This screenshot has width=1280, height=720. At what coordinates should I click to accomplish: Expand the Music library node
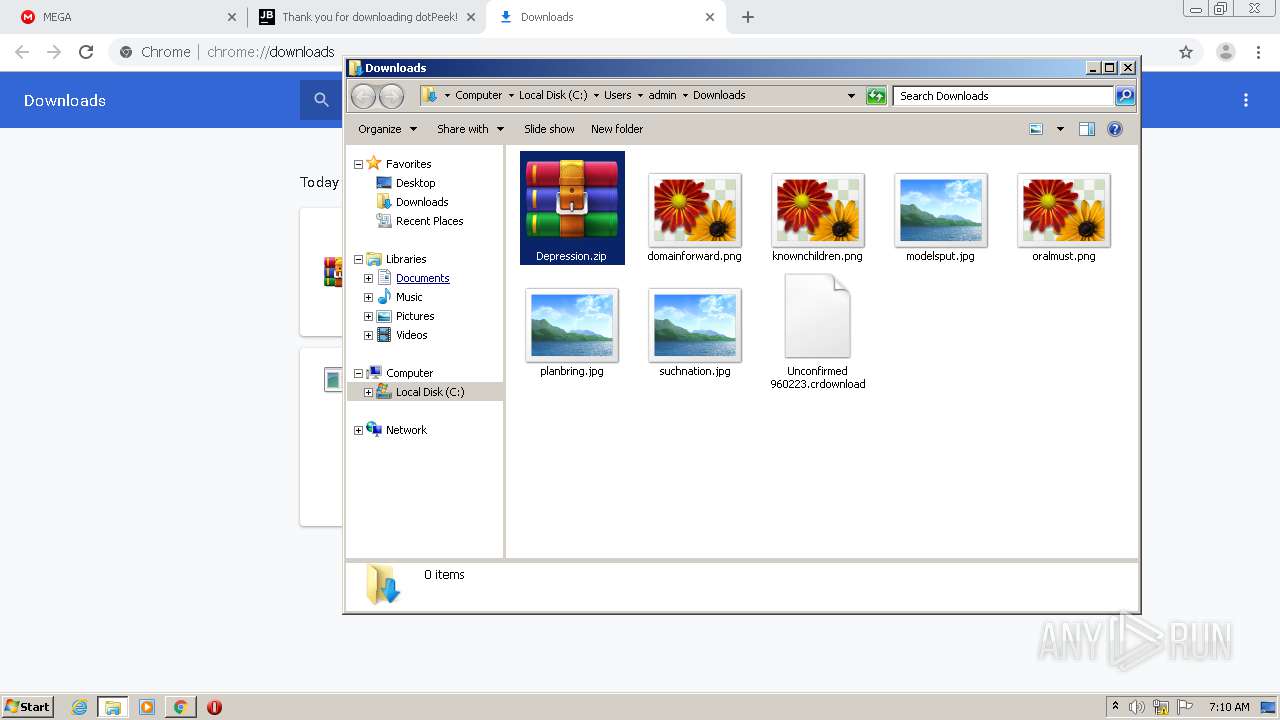(x=368, y=297)
